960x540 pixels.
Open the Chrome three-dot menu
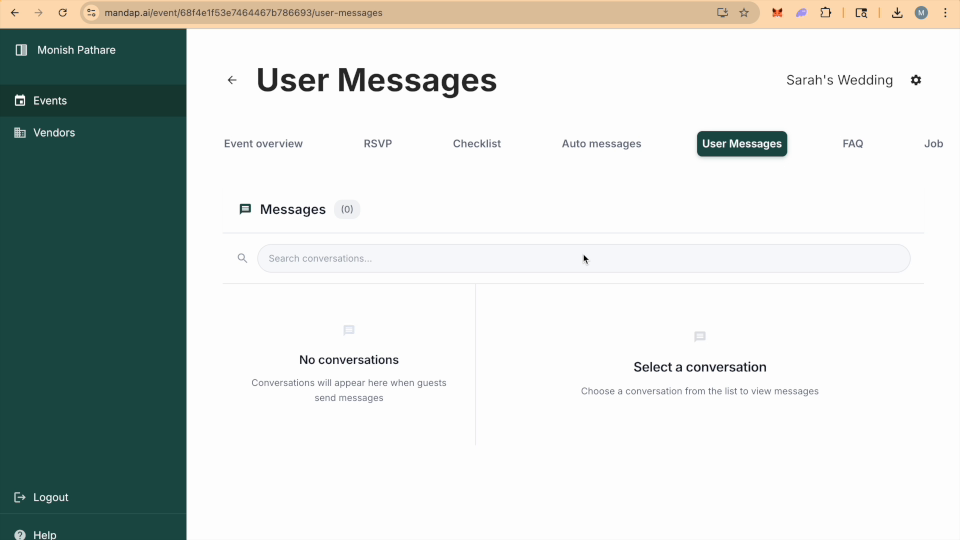945,12
